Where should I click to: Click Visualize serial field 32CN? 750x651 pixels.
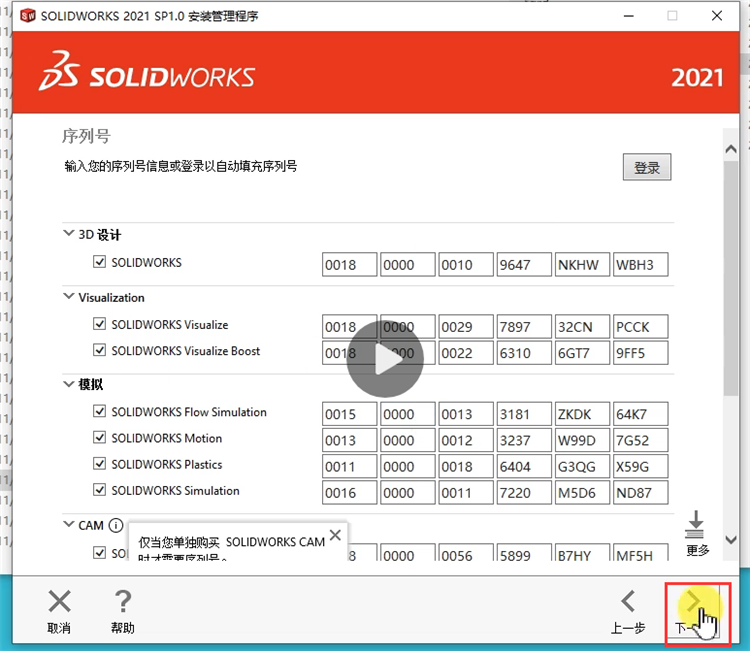(582, 327)
